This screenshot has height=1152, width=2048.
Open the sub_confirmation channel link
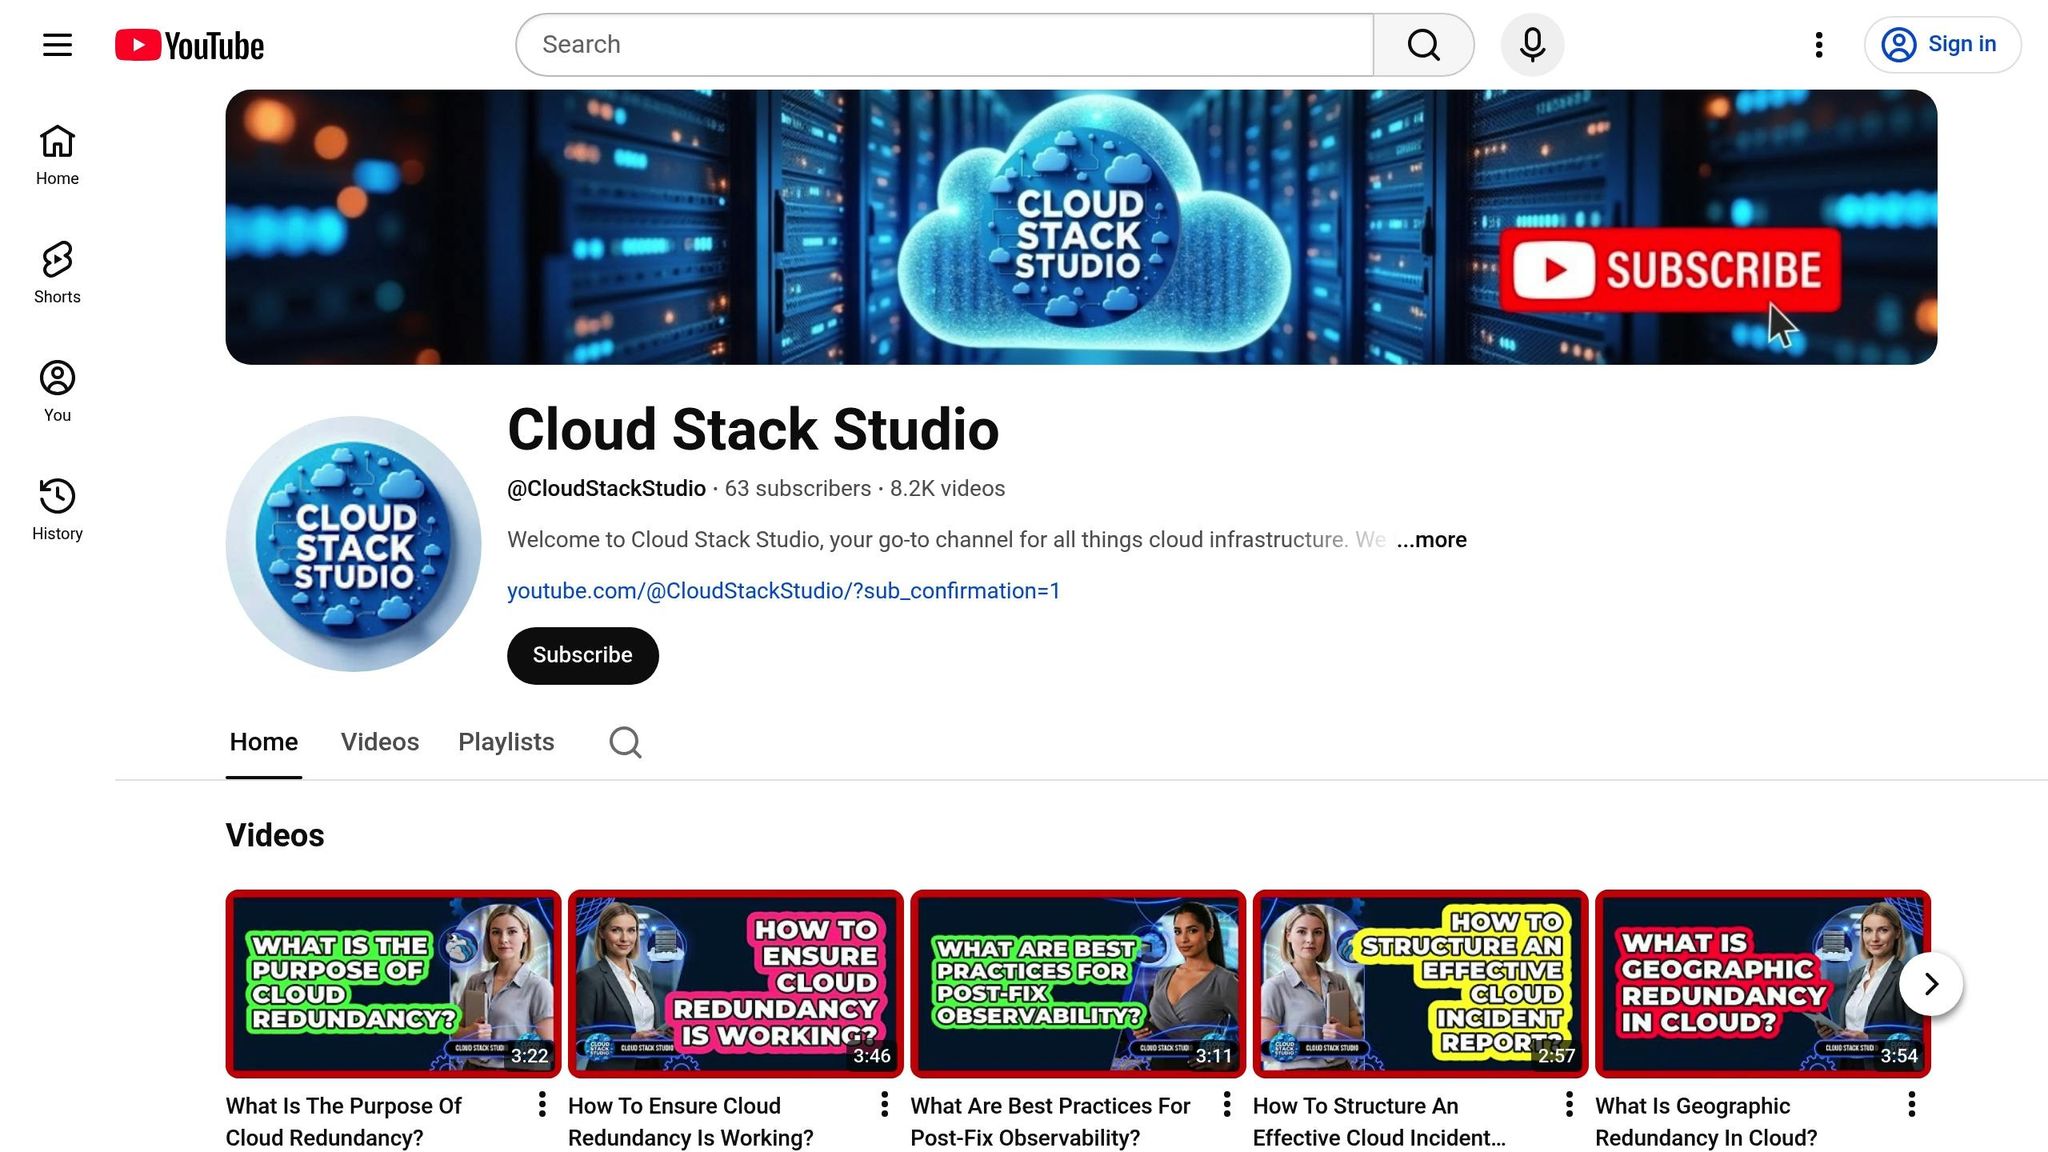783,591
